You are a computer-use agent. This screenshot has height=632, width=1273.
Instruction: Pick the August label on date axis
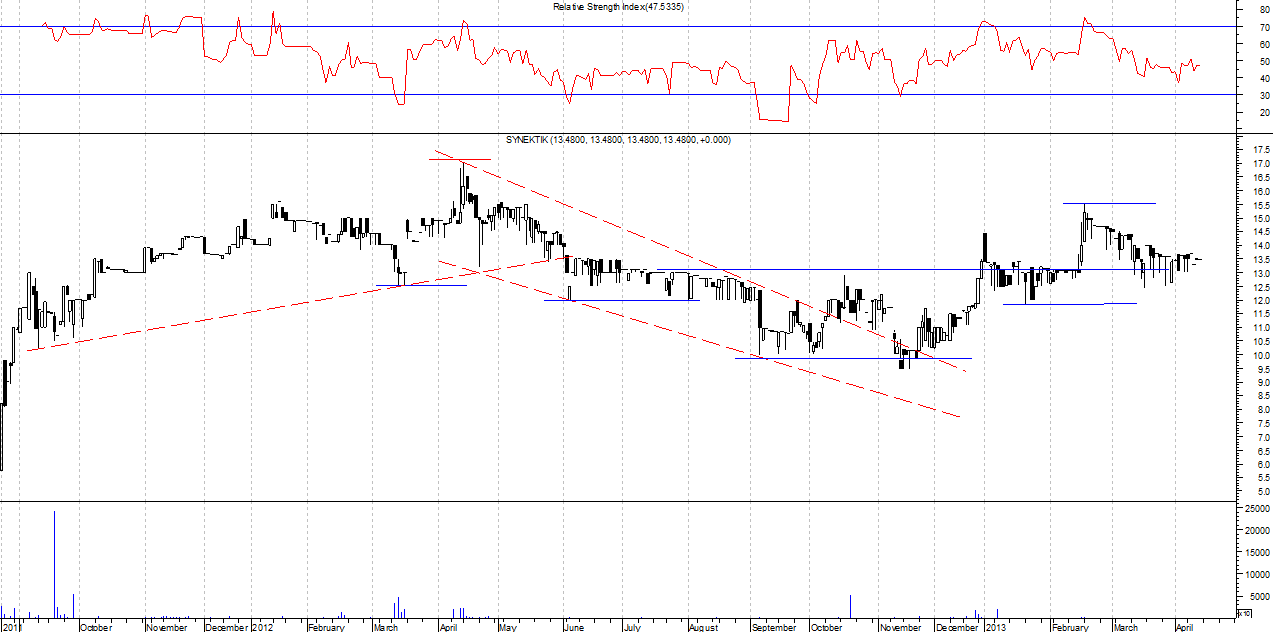(703, 627)
